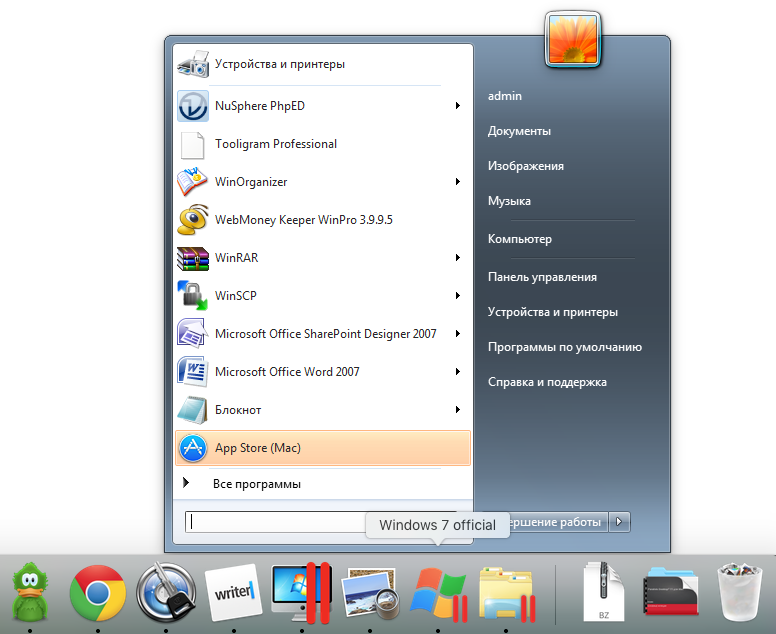Image resolution: width=776 pixels, height=634 pixels.
Task: Click the WinOrganizer book icon
Action: coord(192,182)
